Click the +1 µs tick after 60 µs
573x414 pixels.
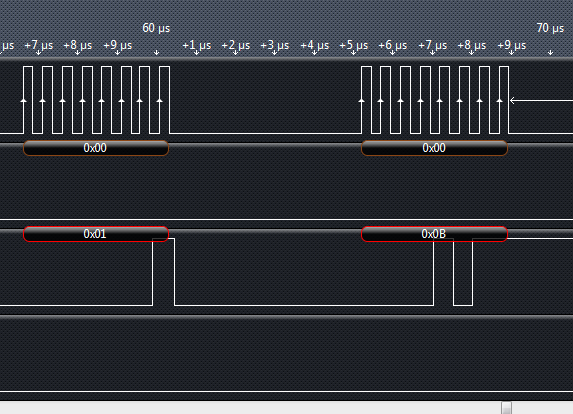(197, 46)
